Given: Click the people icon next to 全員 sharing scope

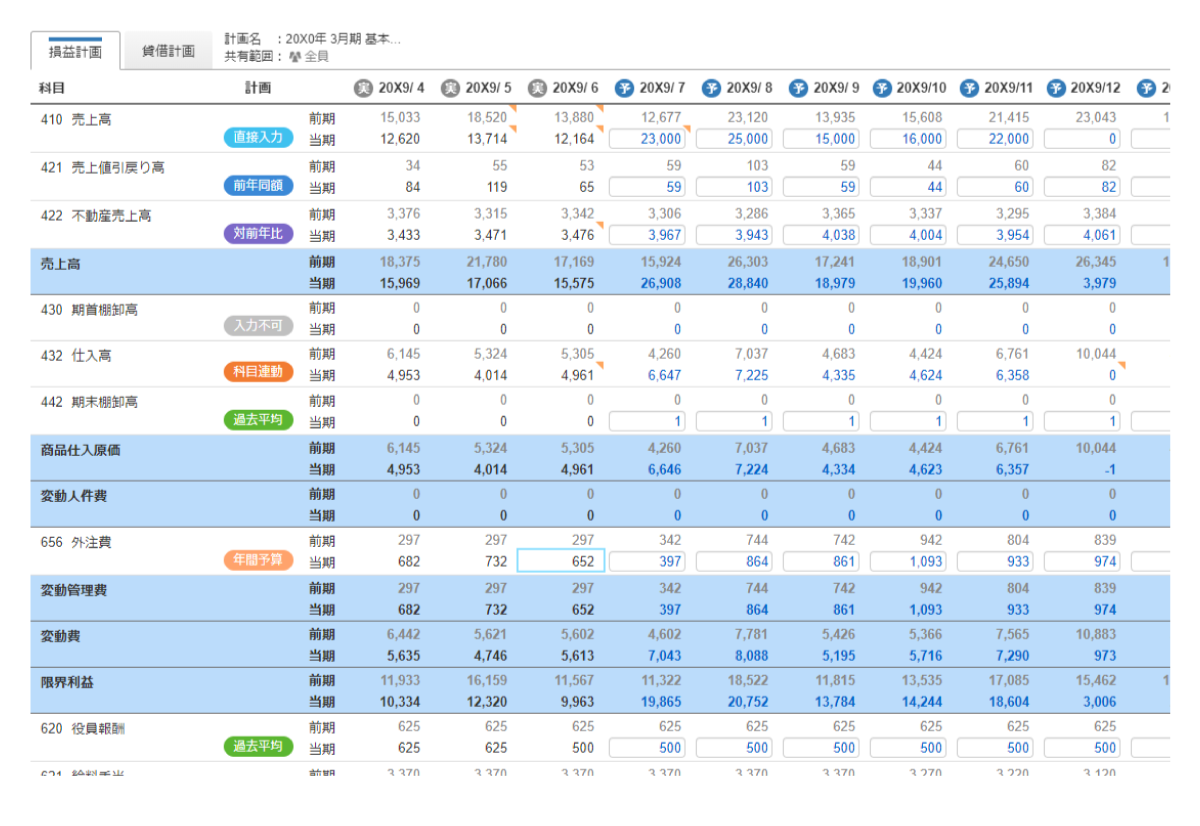Looking at the screenshot, I should click(x=293, y=55).
